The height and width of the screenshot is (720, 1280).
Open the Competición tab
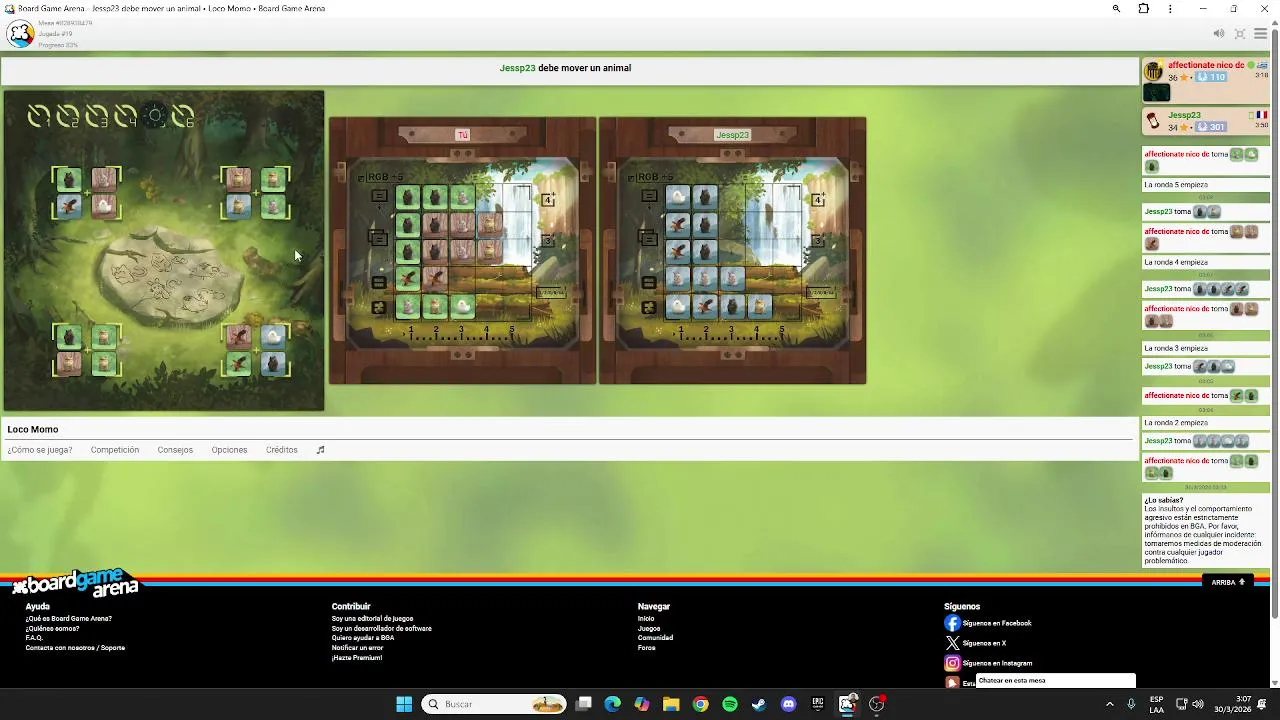click(115, 450)
